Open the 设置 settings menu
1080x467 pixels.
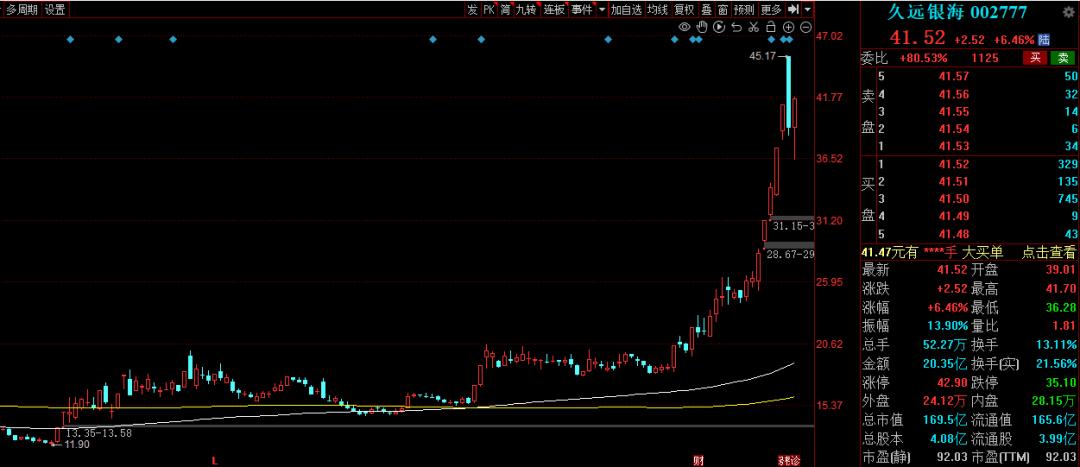(55, 9)
